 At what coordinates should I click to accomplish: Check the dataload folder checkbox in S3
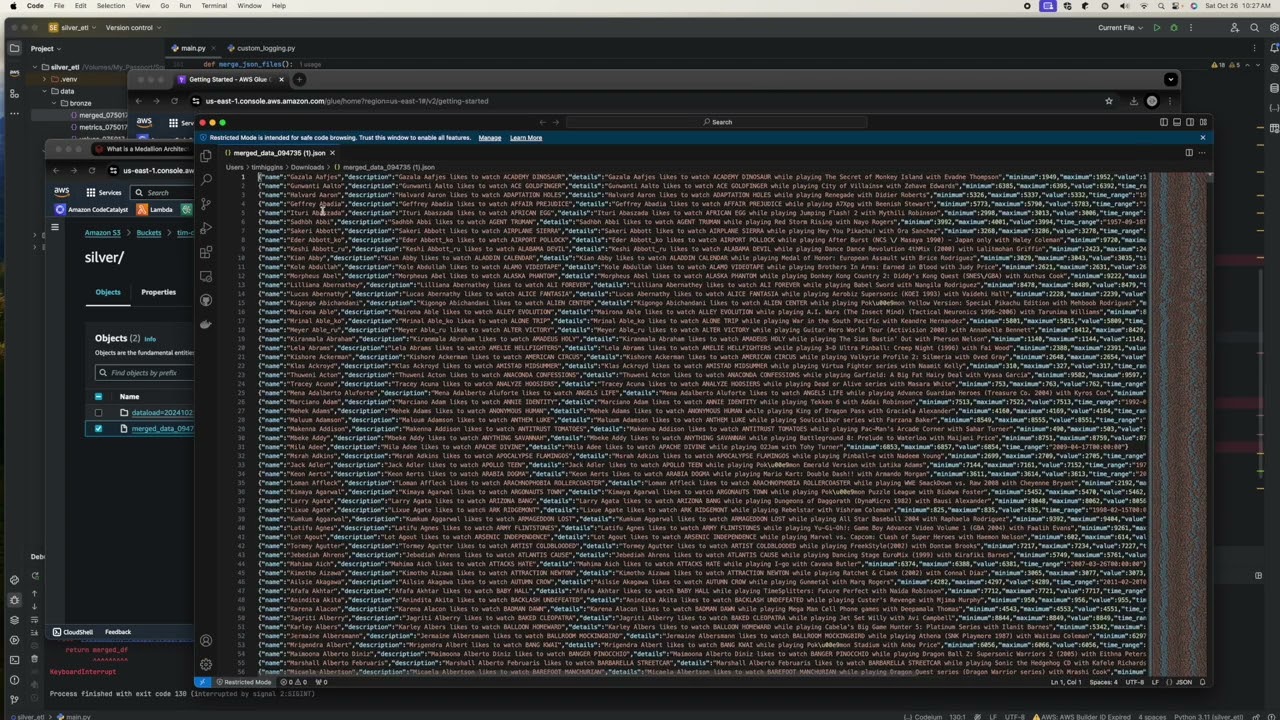[x=98, y=412]
